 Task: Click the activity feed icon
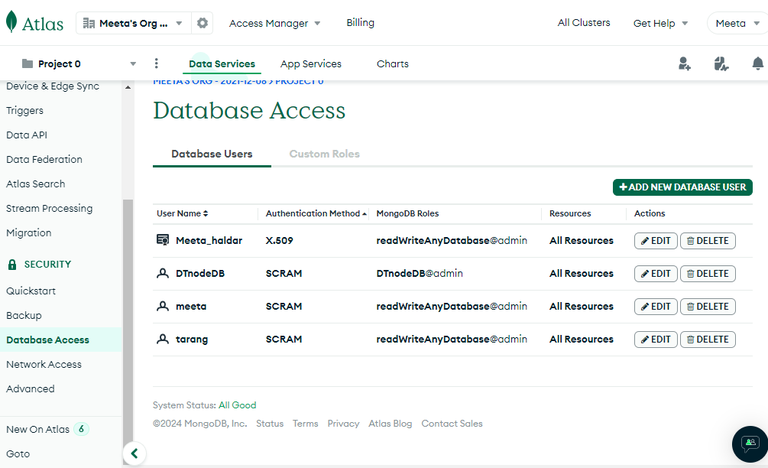click(x=721, y=64)
